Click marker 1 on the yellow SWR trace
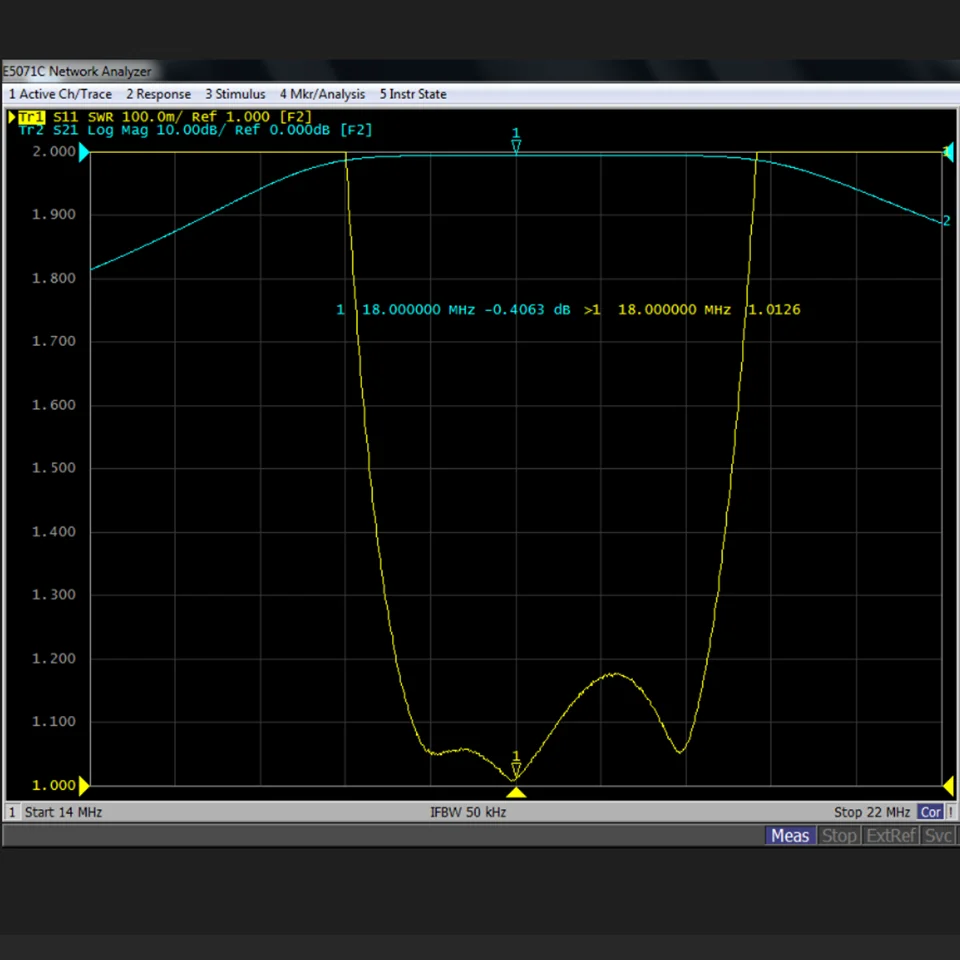960x960 pixels. pos(516,764)
